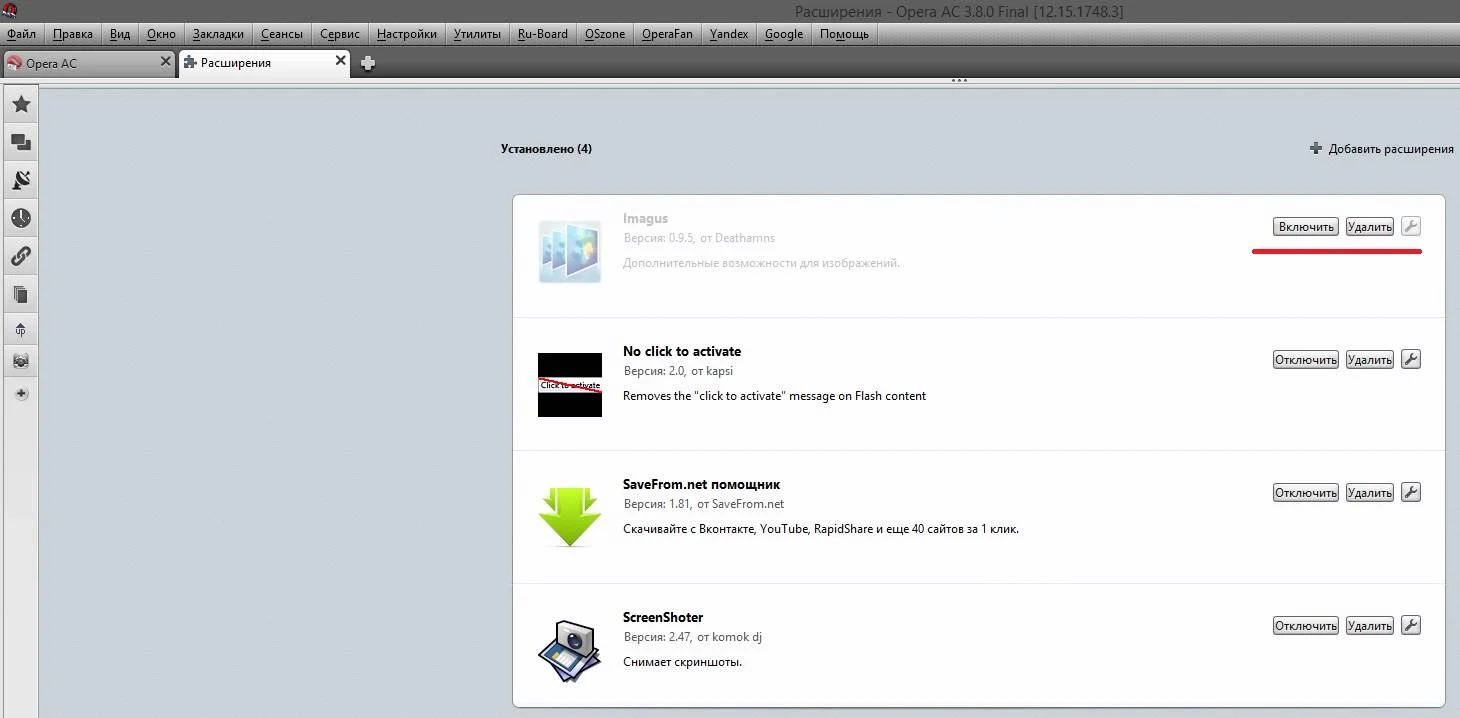This screenshot has width=1460, height=718.
Task: Click the ScreenShoter title text
Action: point(663,617)
